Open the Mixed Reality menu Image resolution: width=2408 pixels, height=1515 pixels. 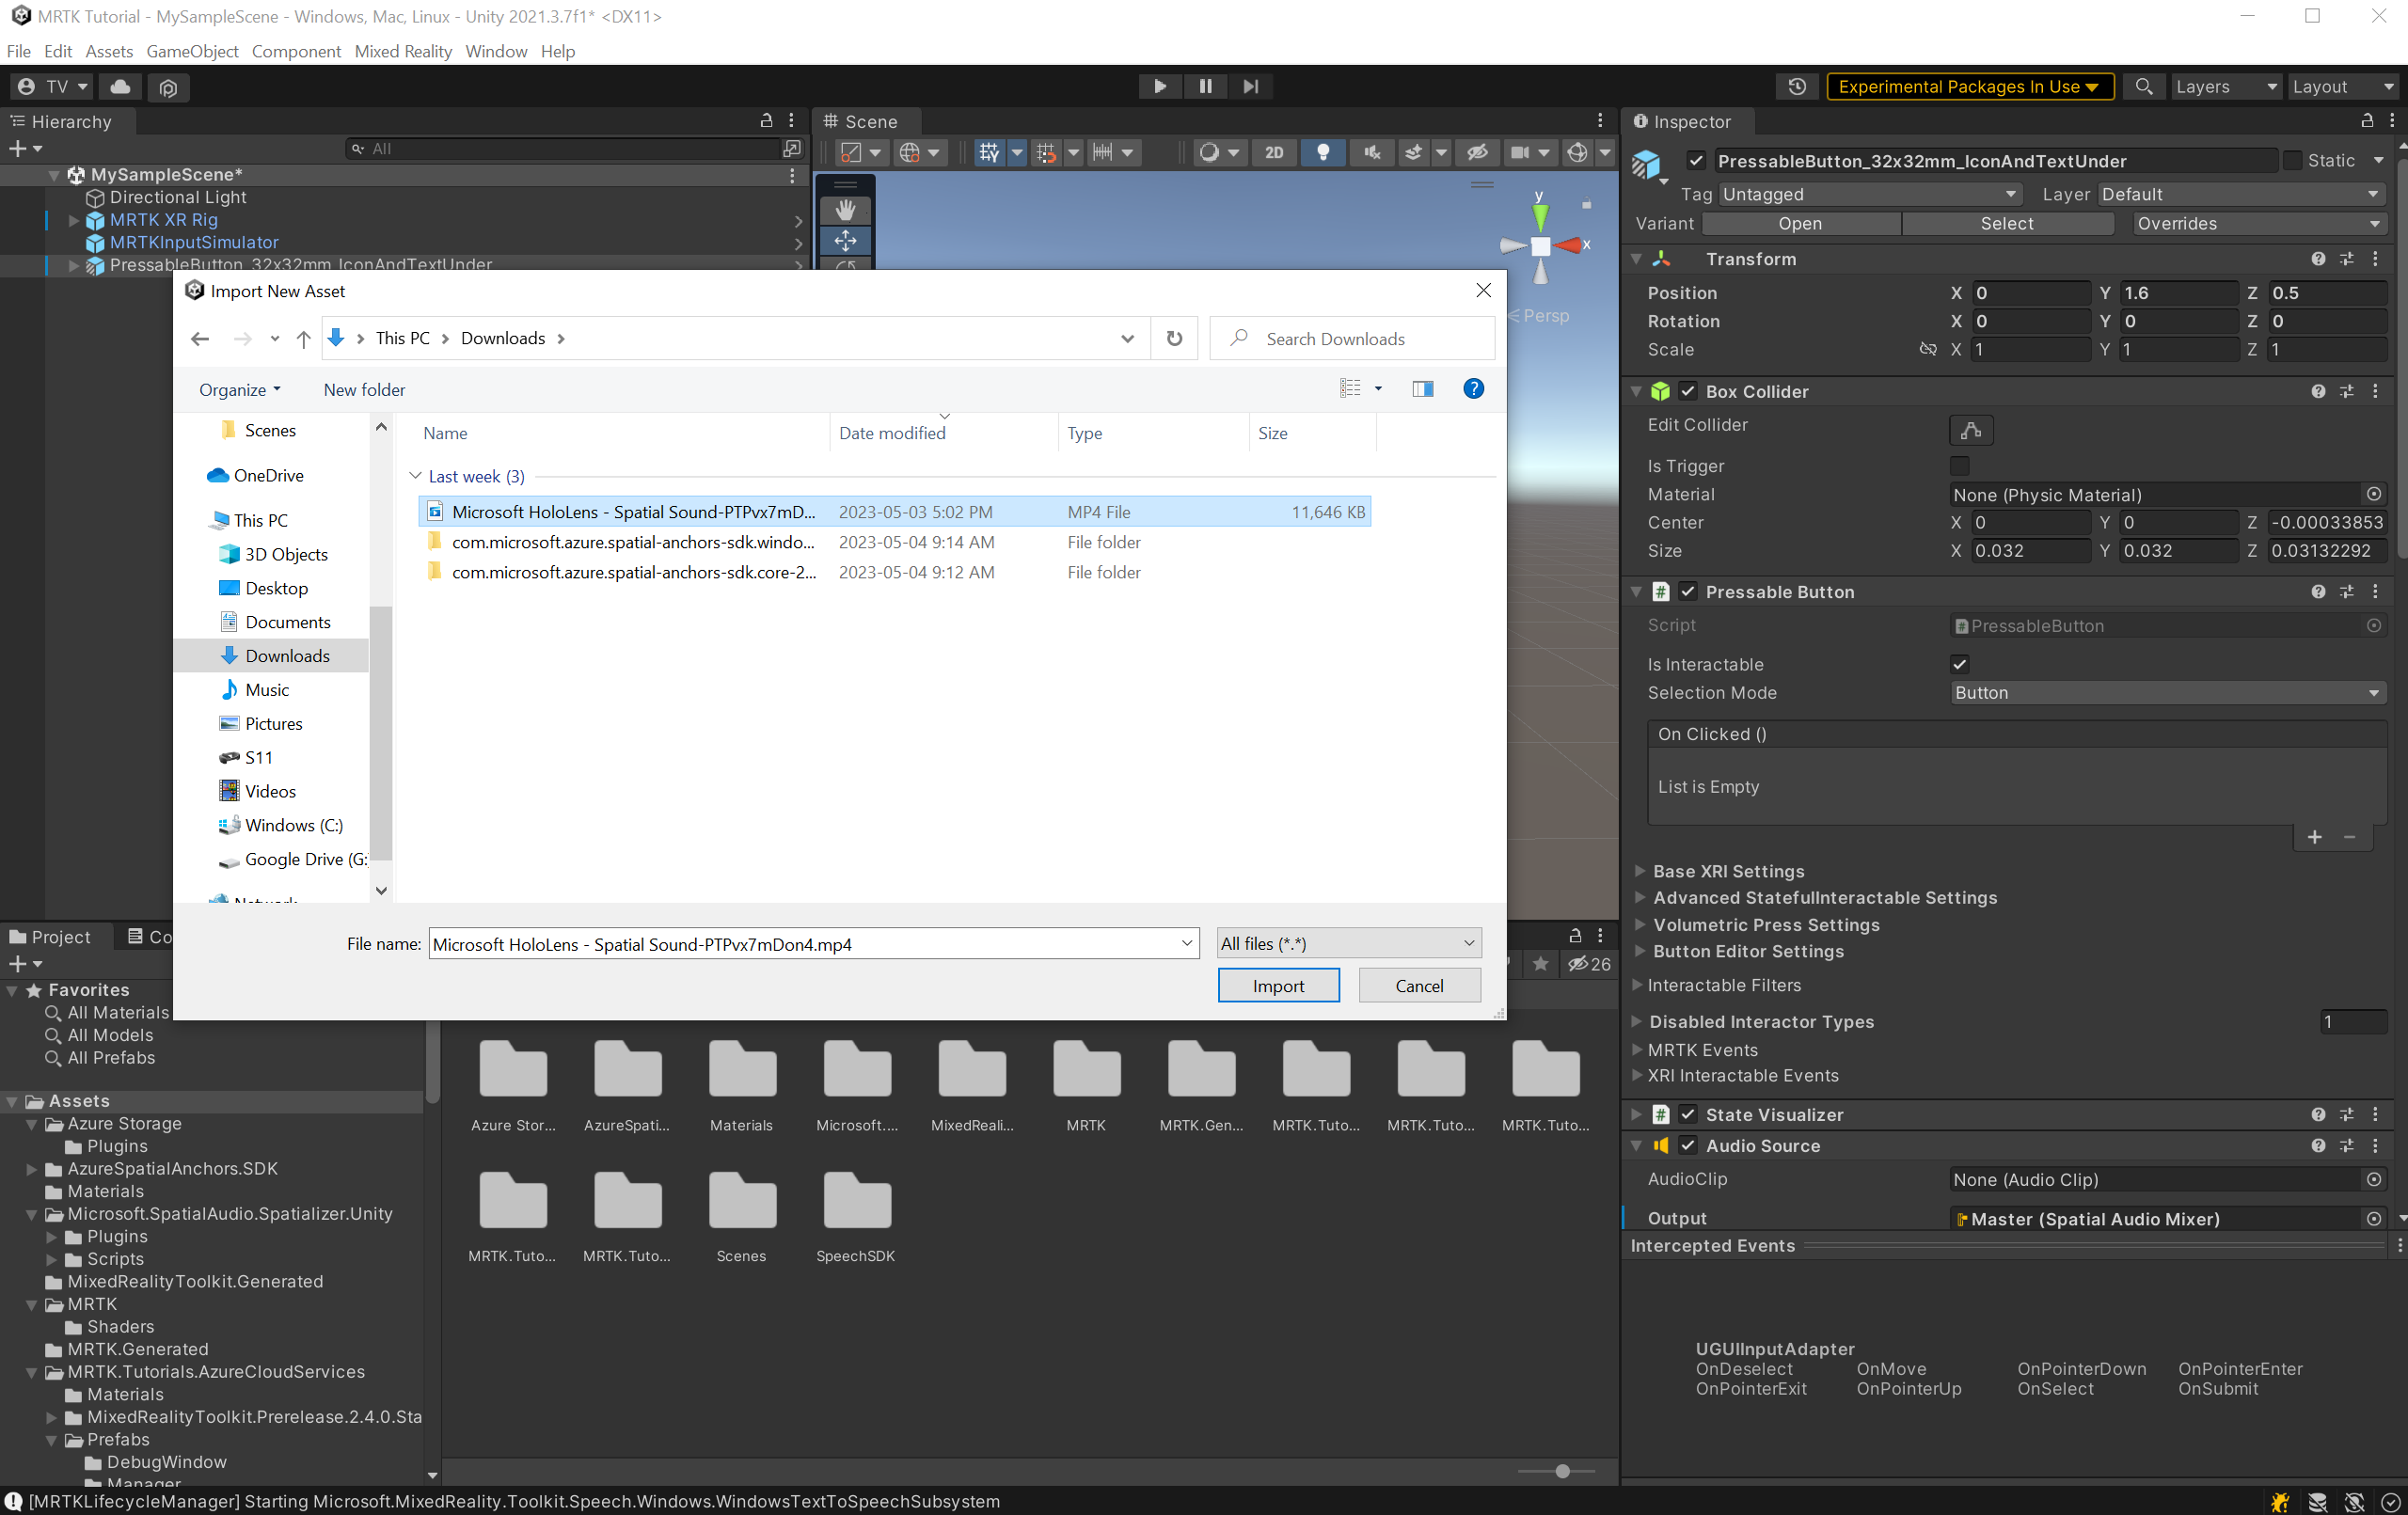tap(403, 51)
